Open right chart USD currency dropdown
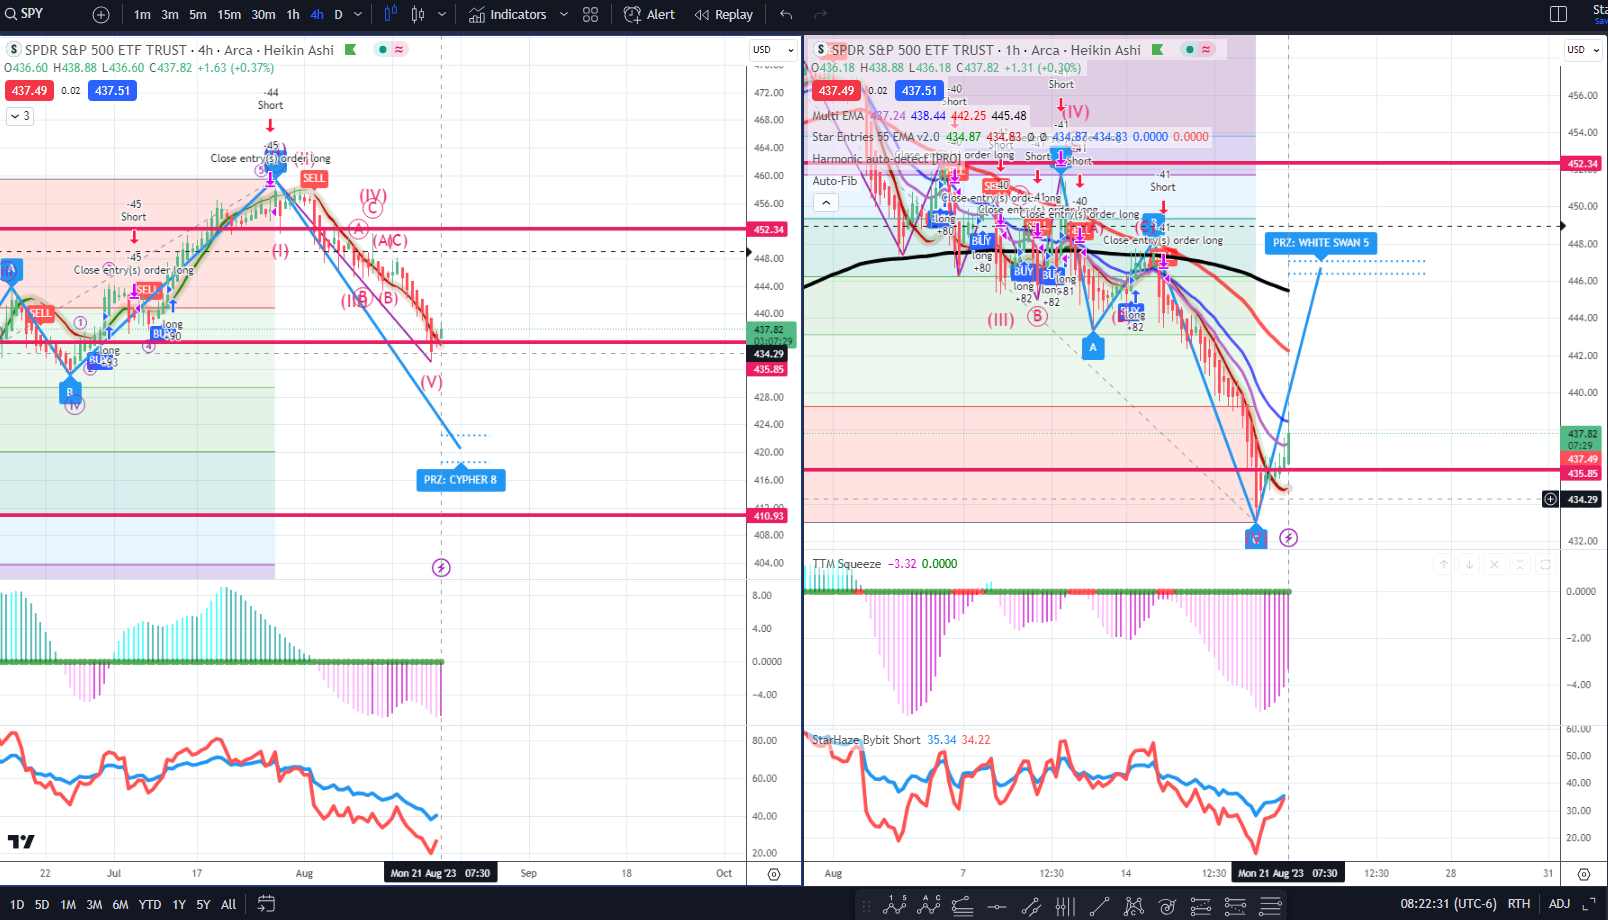The height and width of the screenshot is (920, 1608). (1583, 50)
